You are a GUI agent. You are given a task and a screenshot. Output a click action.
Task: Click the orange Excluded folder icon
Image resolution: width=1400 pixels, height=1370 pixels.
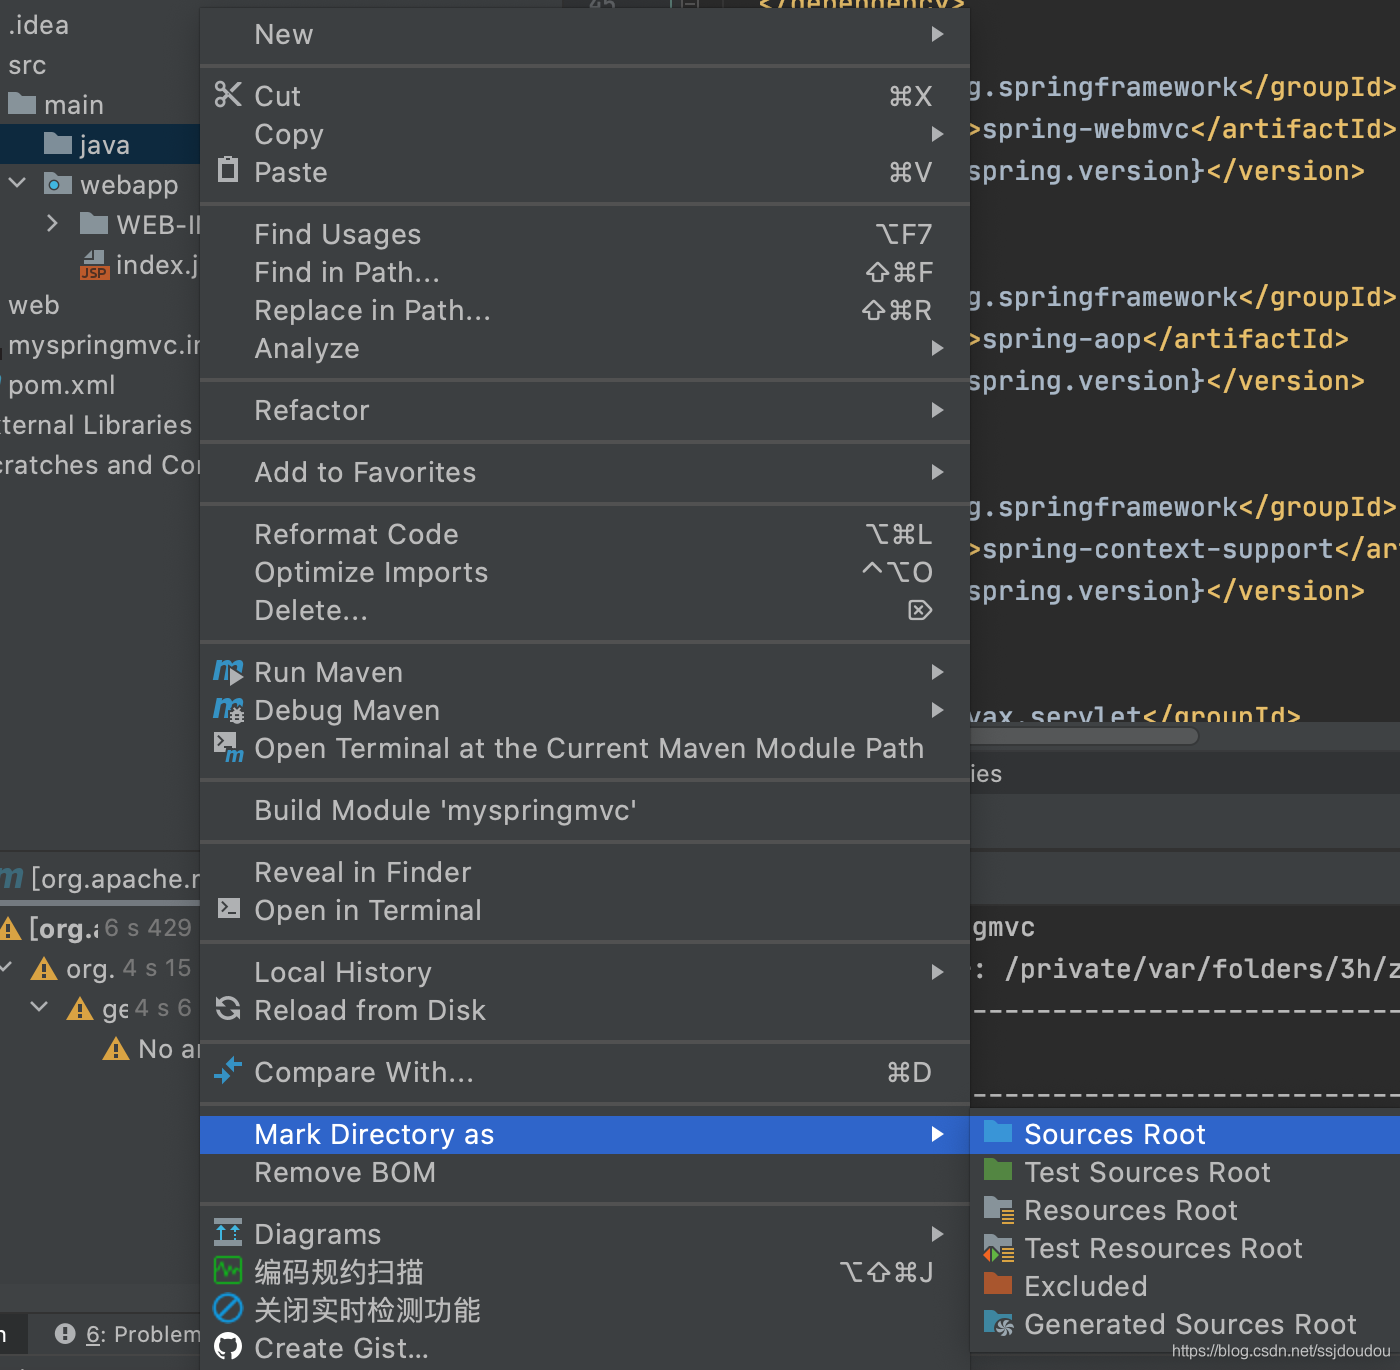998,1284
